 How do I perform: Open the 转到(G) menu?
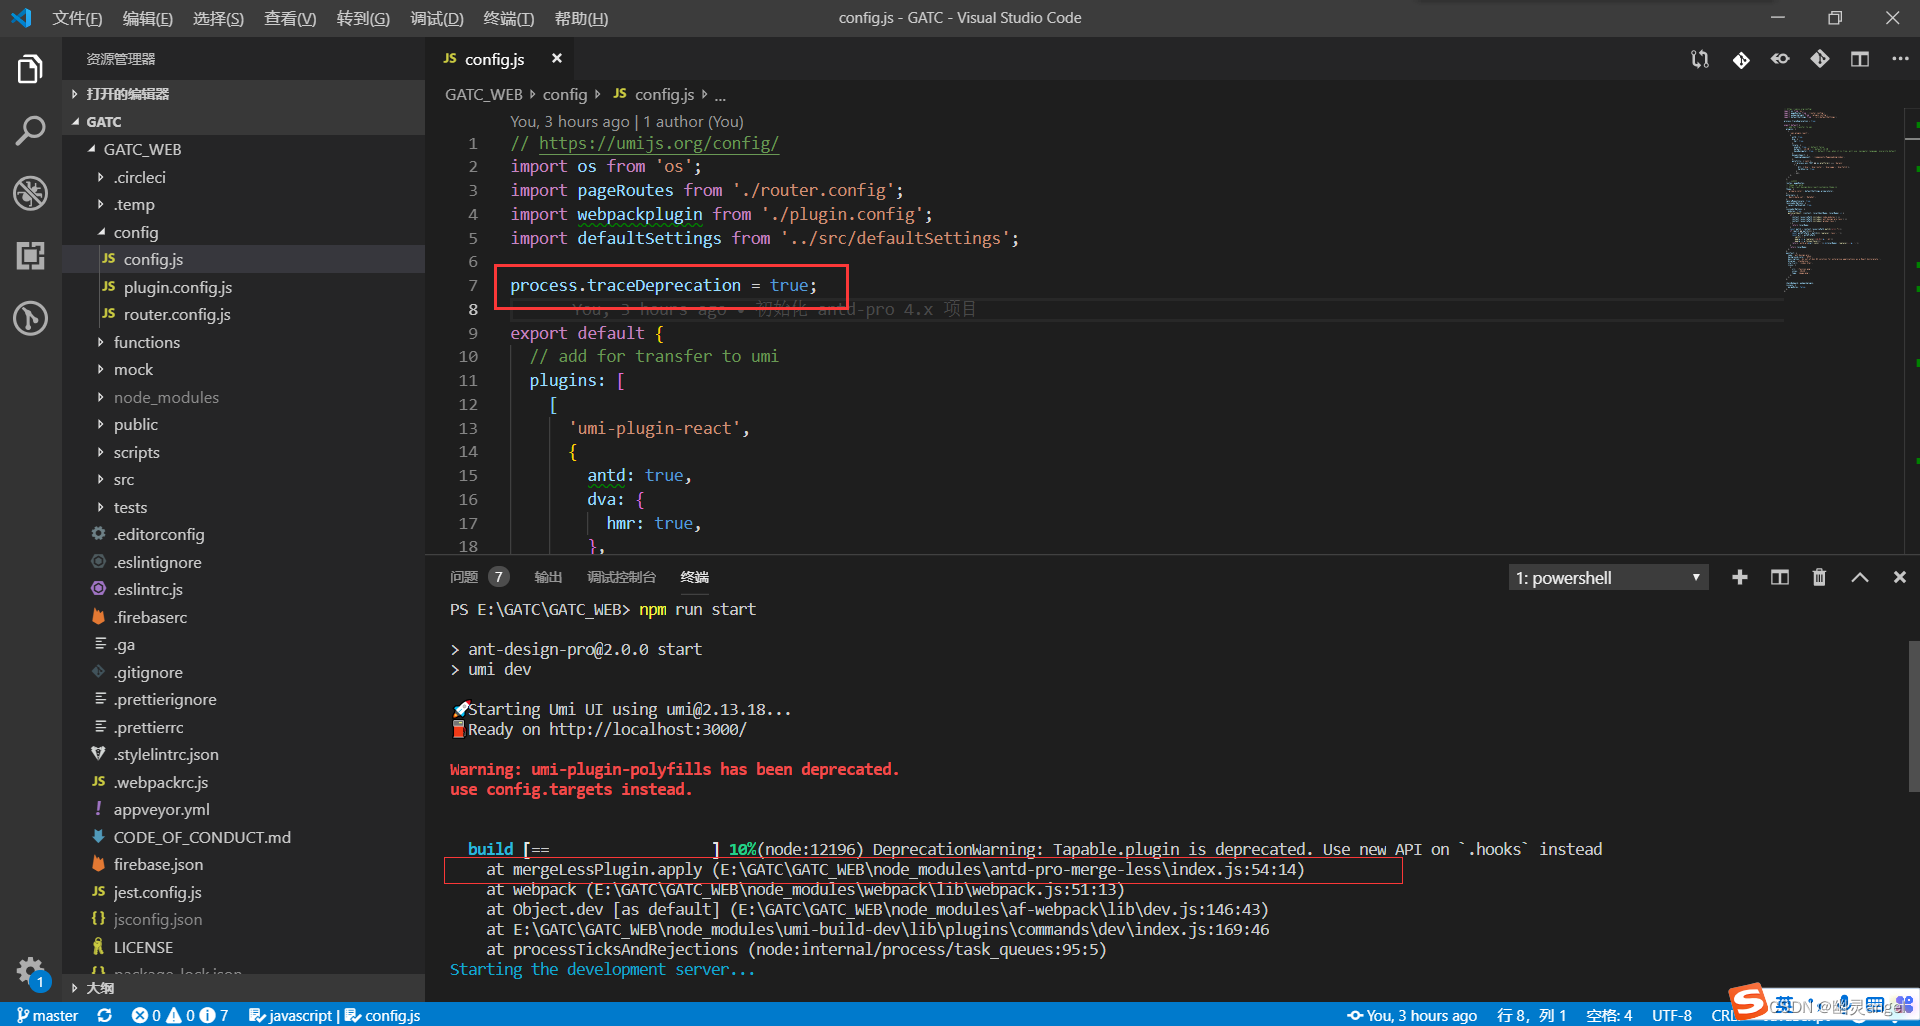pos(363,18)
